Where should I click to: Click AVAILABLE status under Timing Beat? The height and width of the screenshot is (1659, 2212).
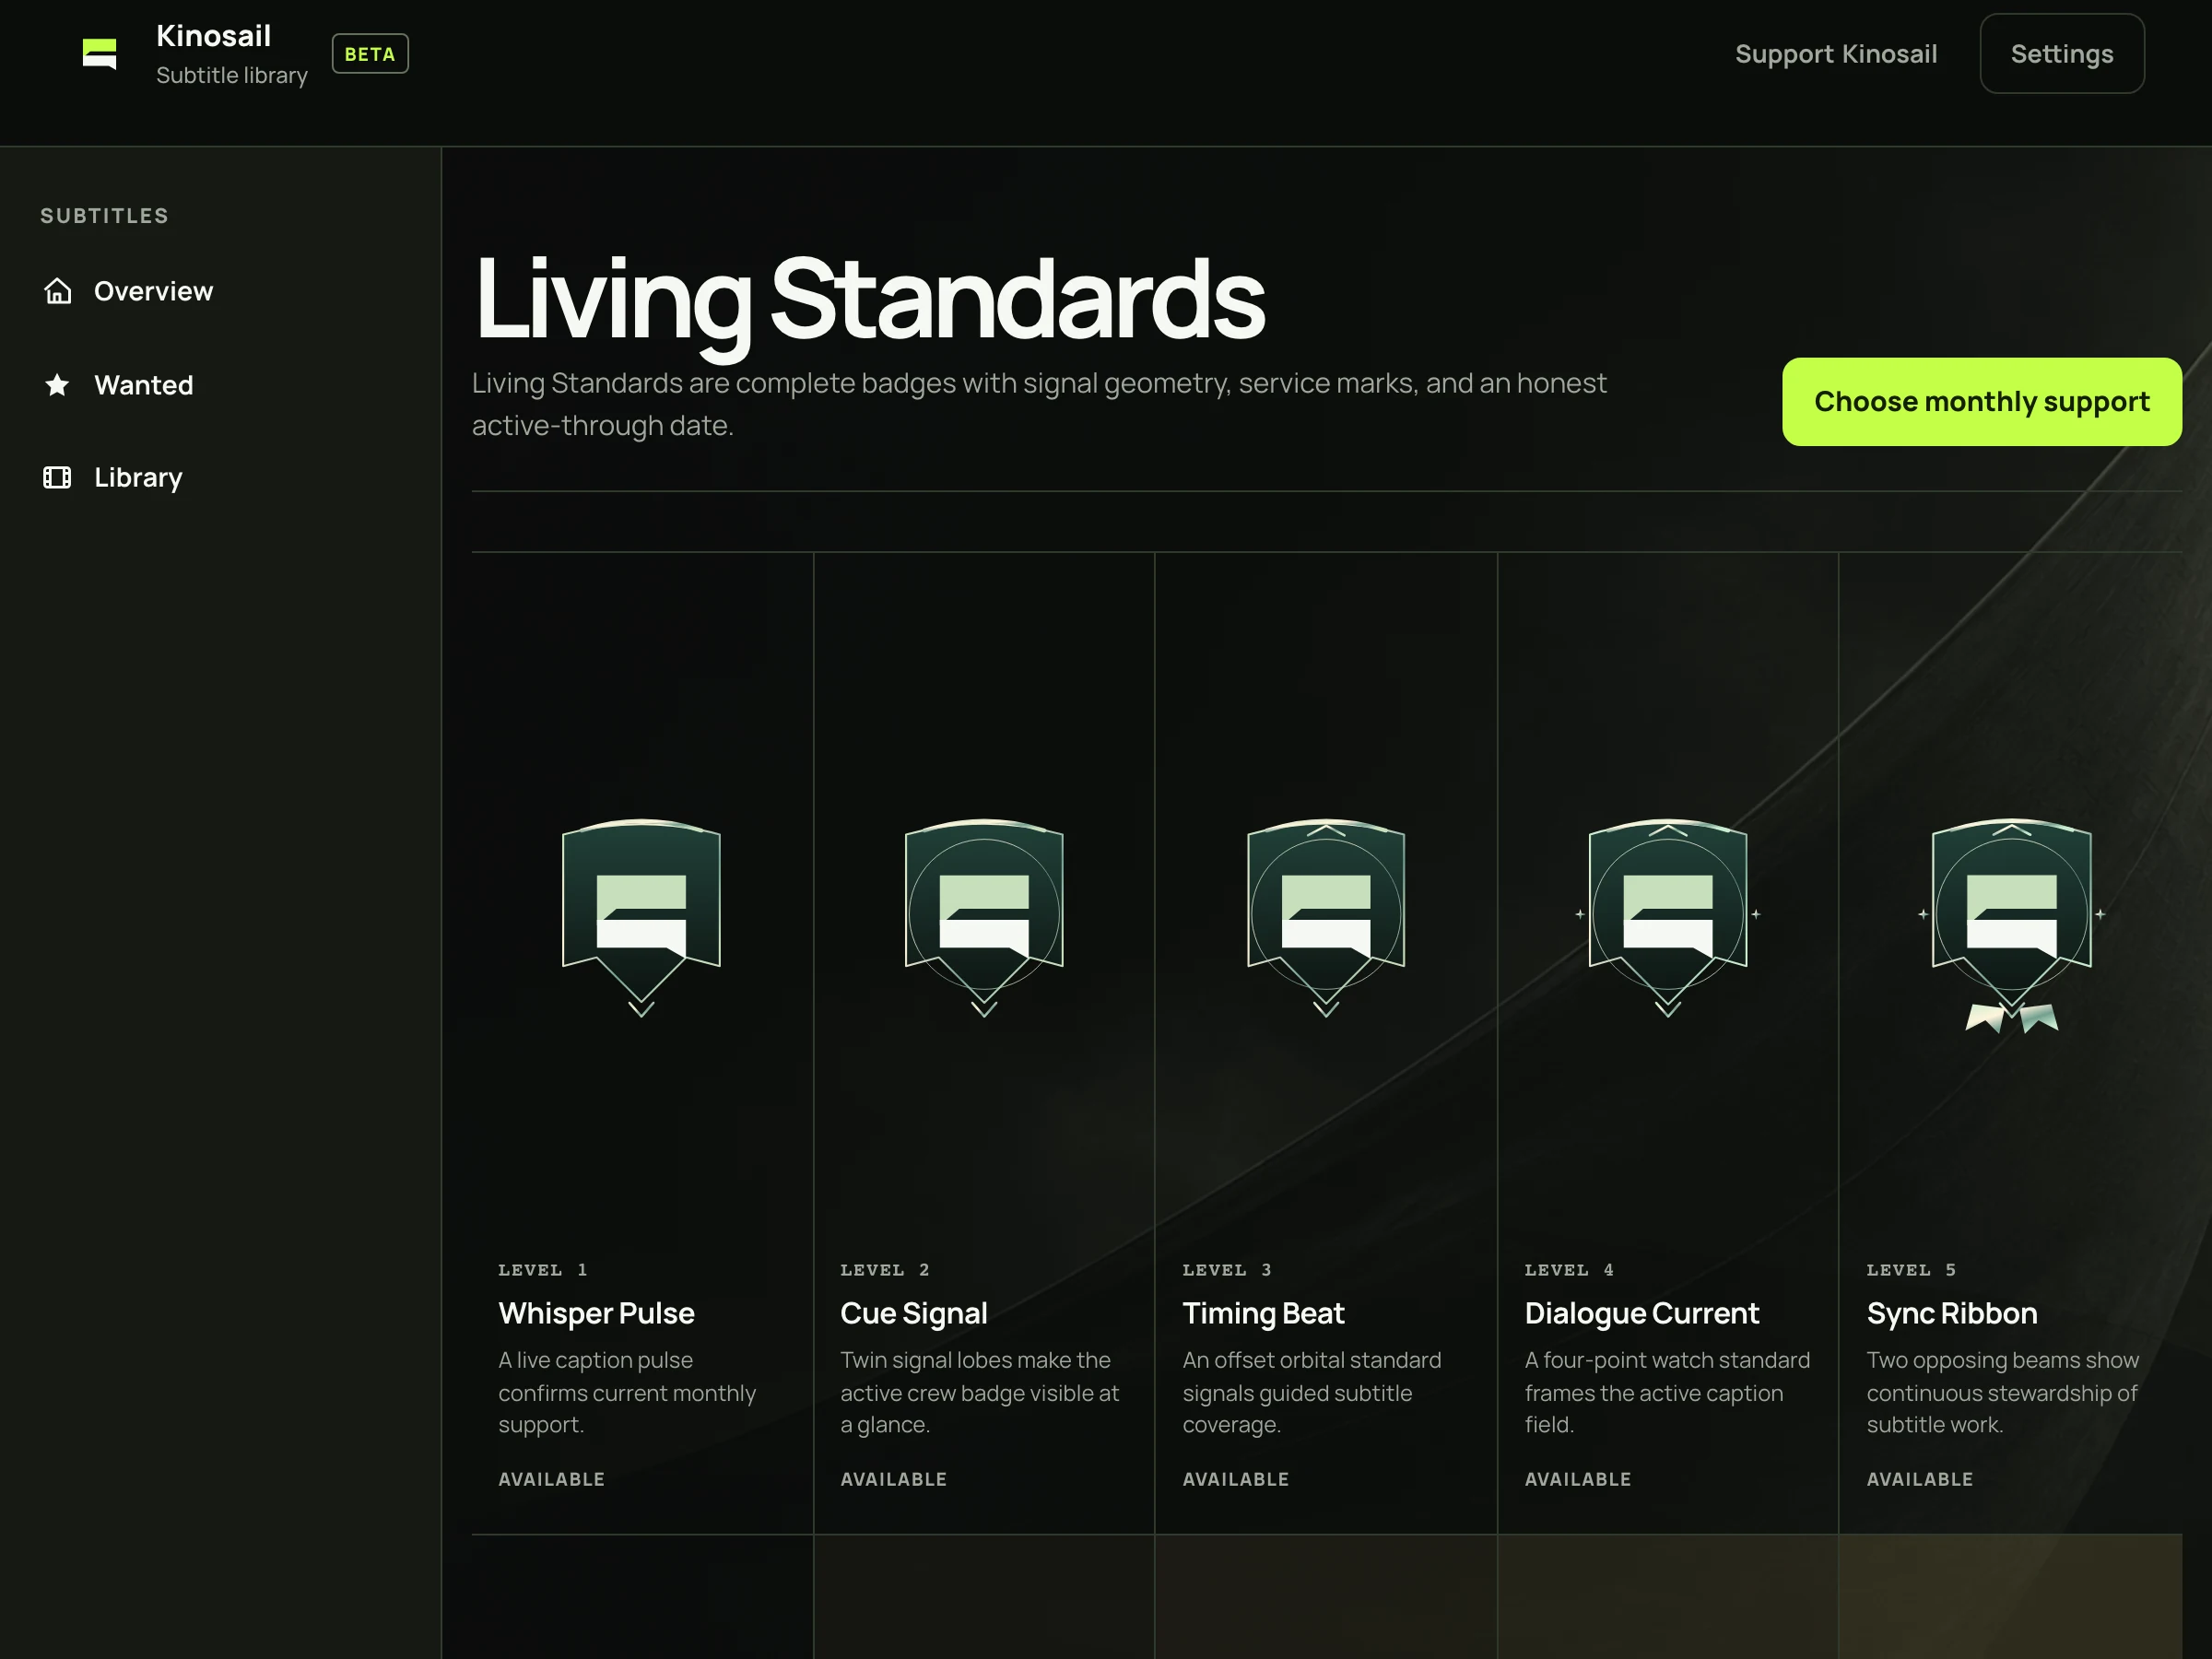point(1235,1479)
